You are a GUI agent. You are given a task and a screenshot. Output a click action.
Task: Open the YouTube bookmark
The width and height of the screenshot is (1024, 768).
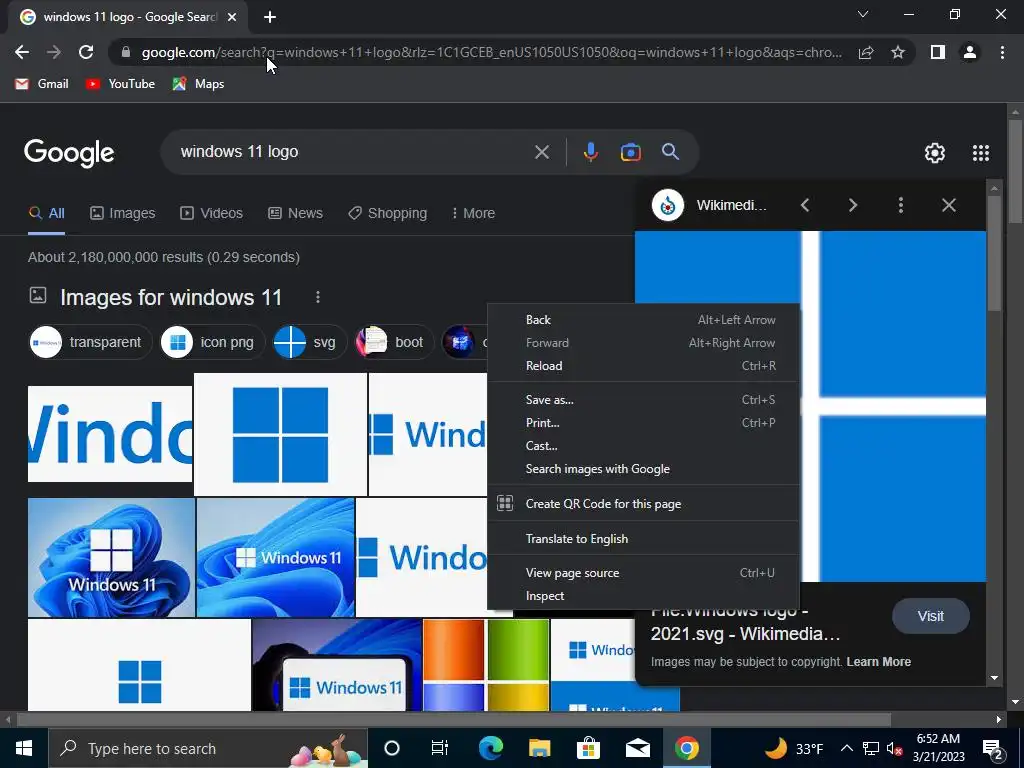[120, 84]
